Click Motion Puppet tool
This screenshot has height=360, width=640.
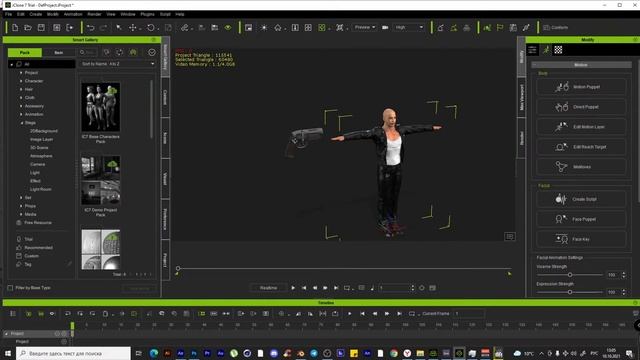pos(581,87)
